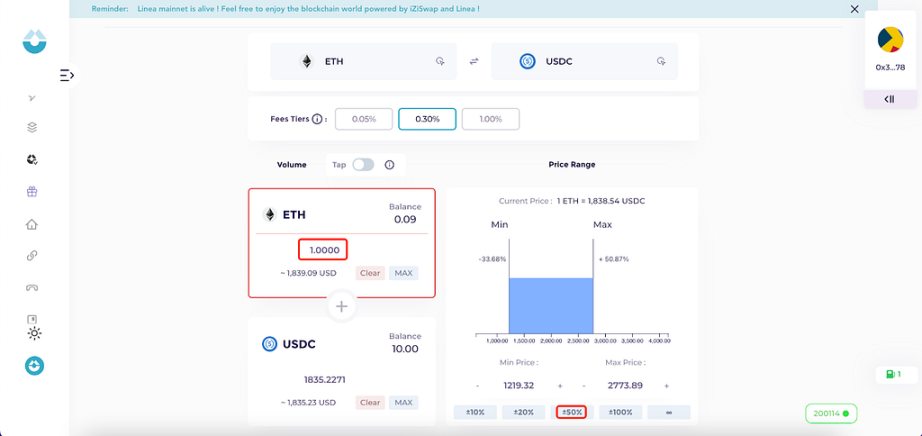Click the sun theme icon in sidebar
This screenshot has height=436, width=922.
coord(34,333)
